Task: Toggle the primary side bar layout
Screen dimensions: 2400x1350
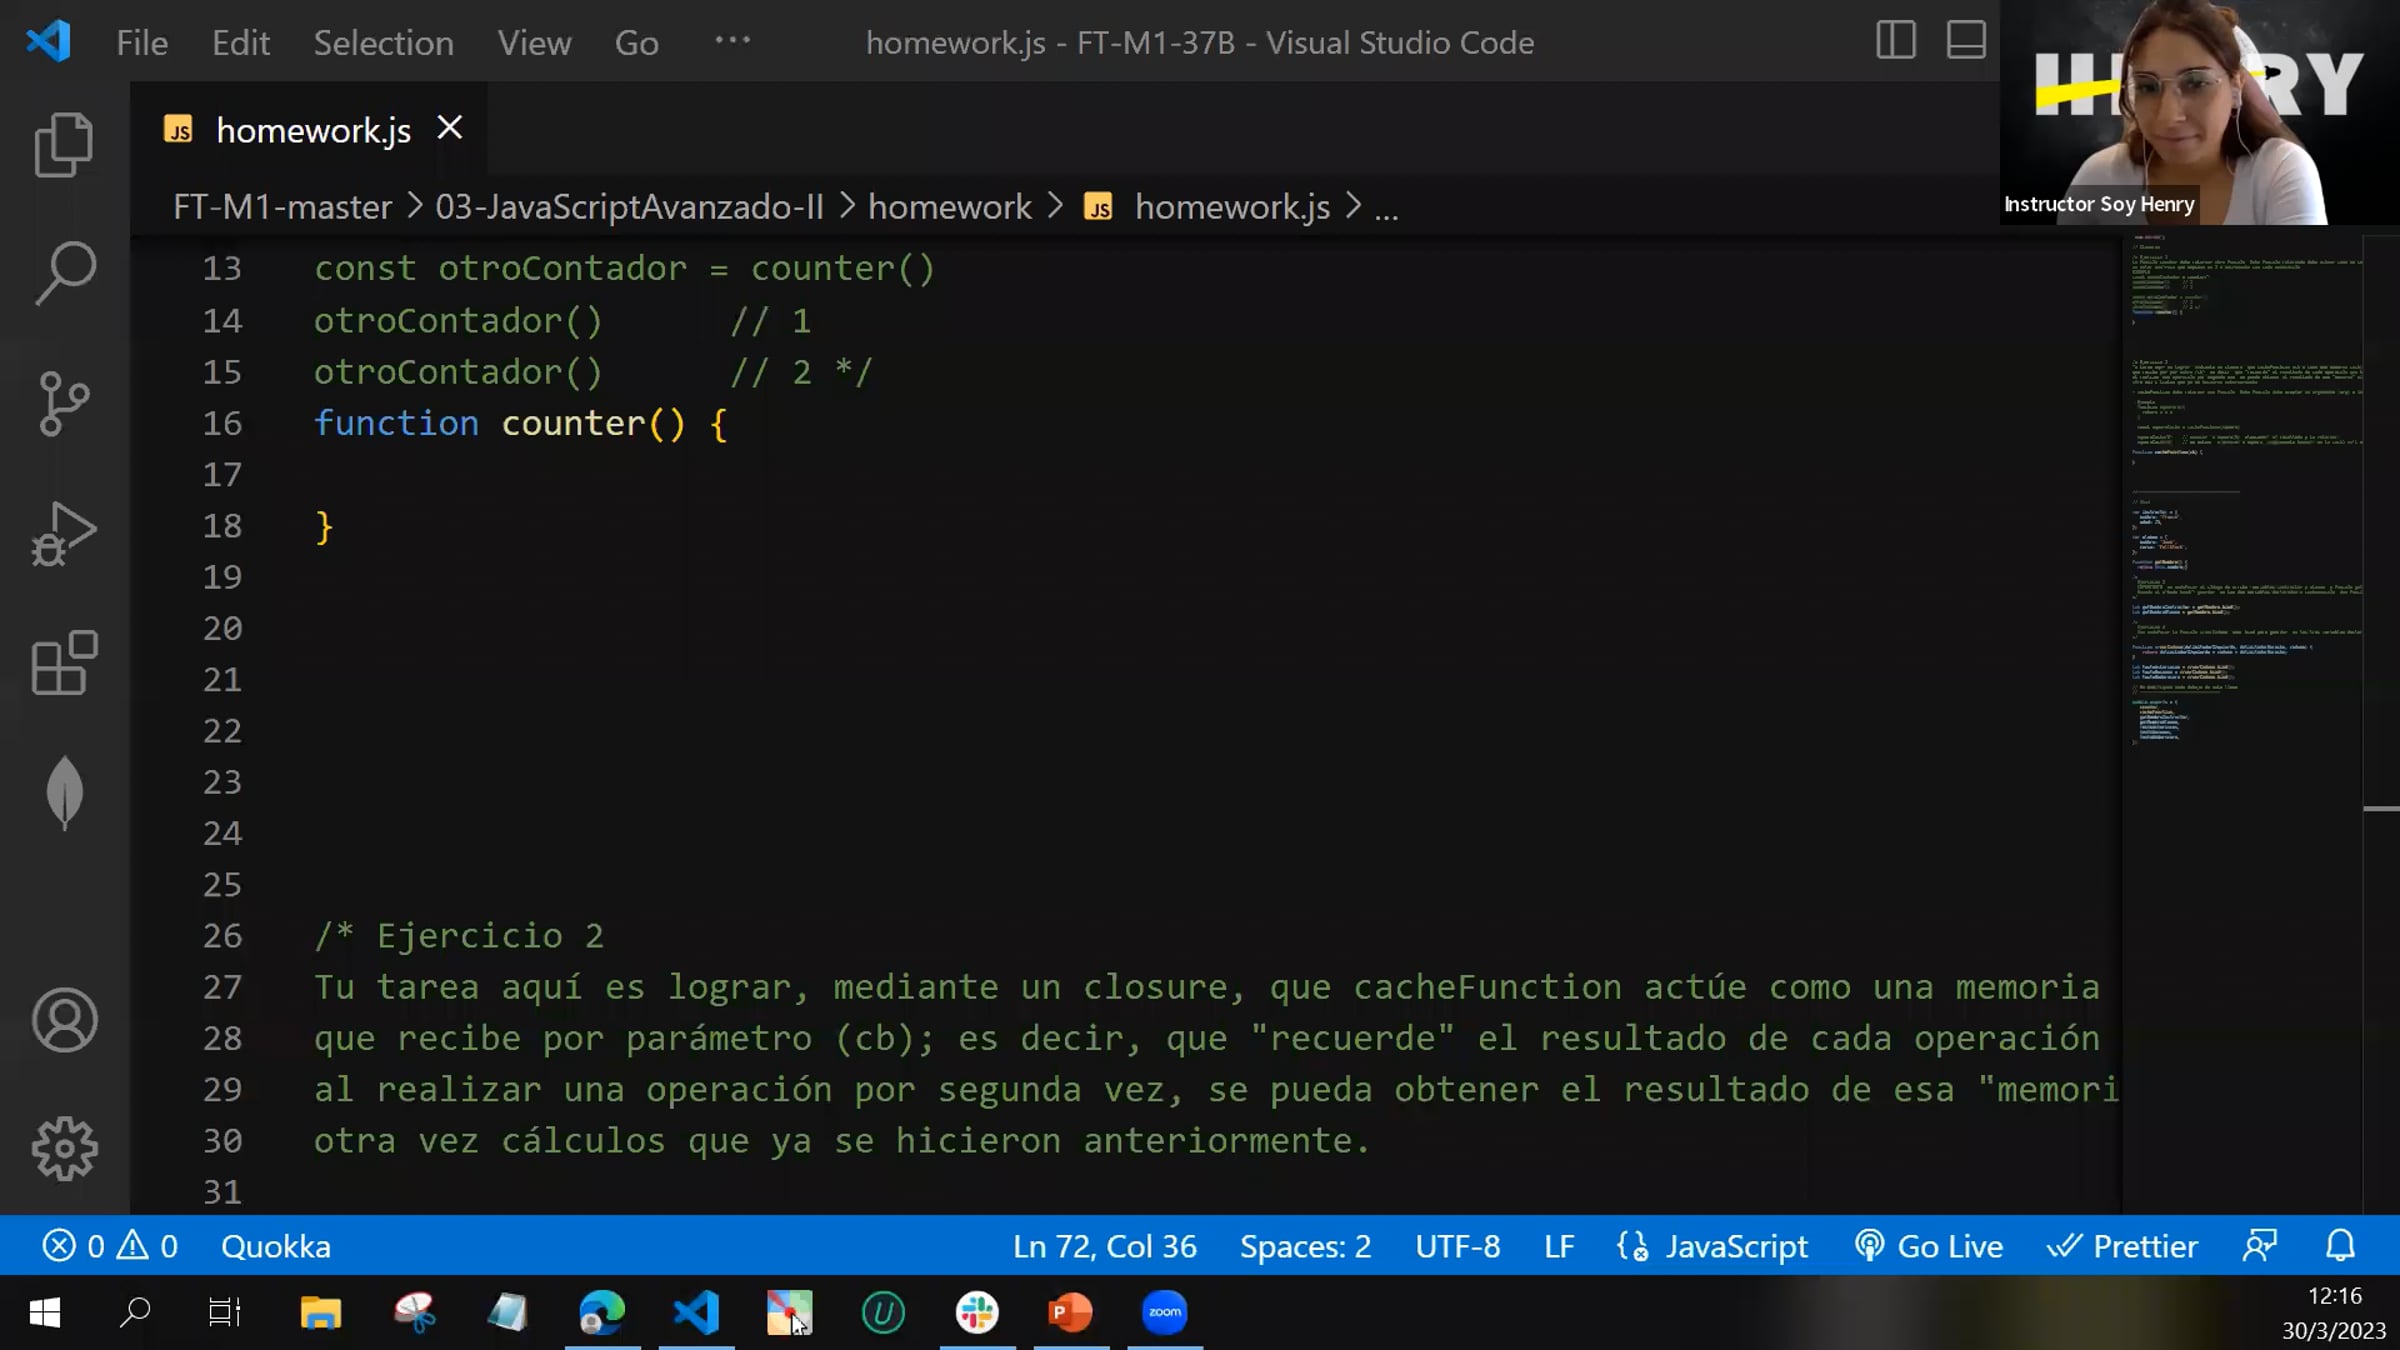Action: (1895, 41)
